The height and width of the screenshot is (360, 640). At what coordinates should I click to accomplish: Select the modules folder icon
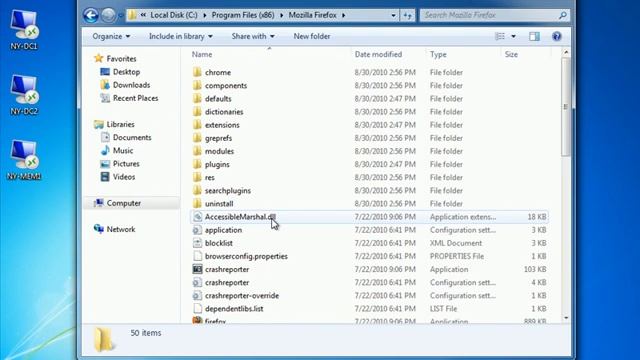(x=198, y=151)
